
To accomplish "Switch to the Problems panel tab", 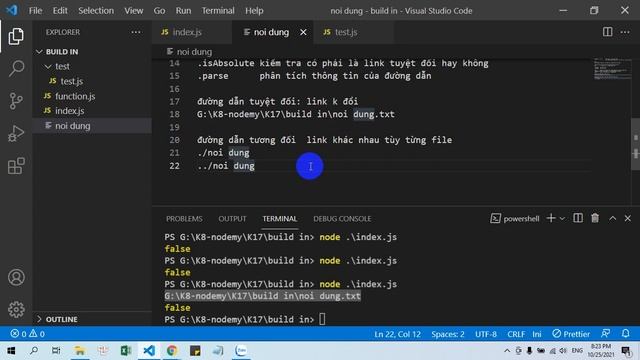I will click(x=184, y=219).
